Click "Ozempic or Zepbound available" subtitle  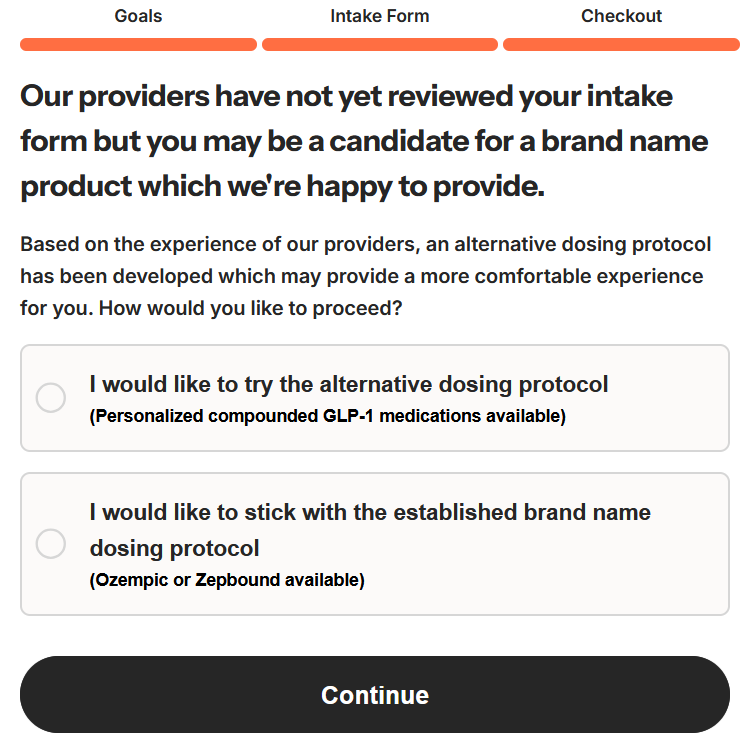[x=227, y=580]
